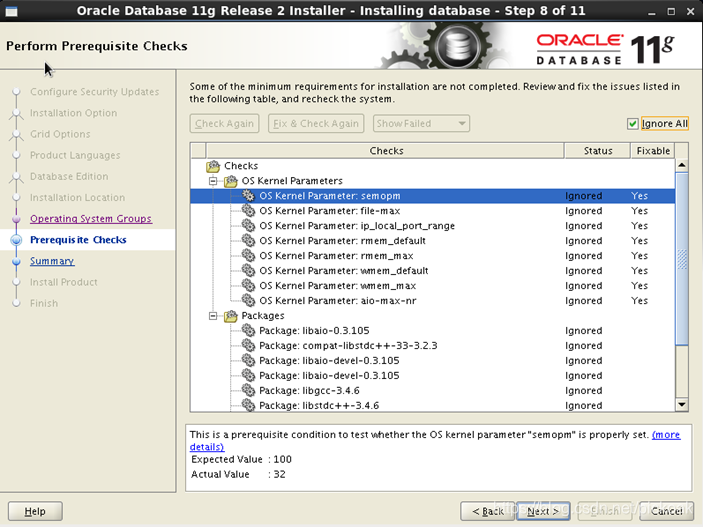
Task: Select row 'OS Kernel Parameter: ip_local_port_range'
Action: pyautogui.click(x=433, y=226)
